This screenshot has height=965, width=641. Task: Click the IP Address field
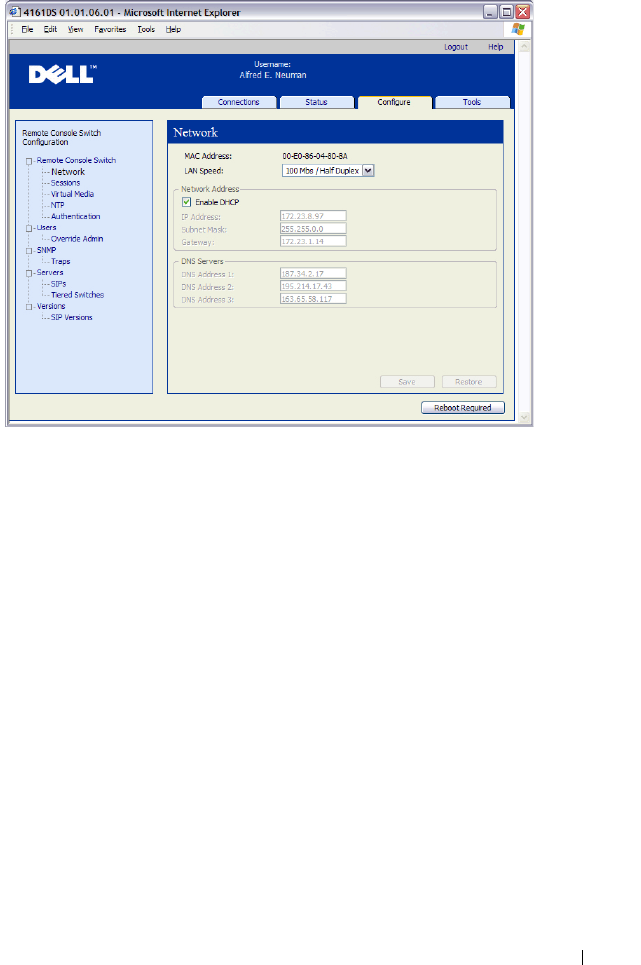pos(313,216)
